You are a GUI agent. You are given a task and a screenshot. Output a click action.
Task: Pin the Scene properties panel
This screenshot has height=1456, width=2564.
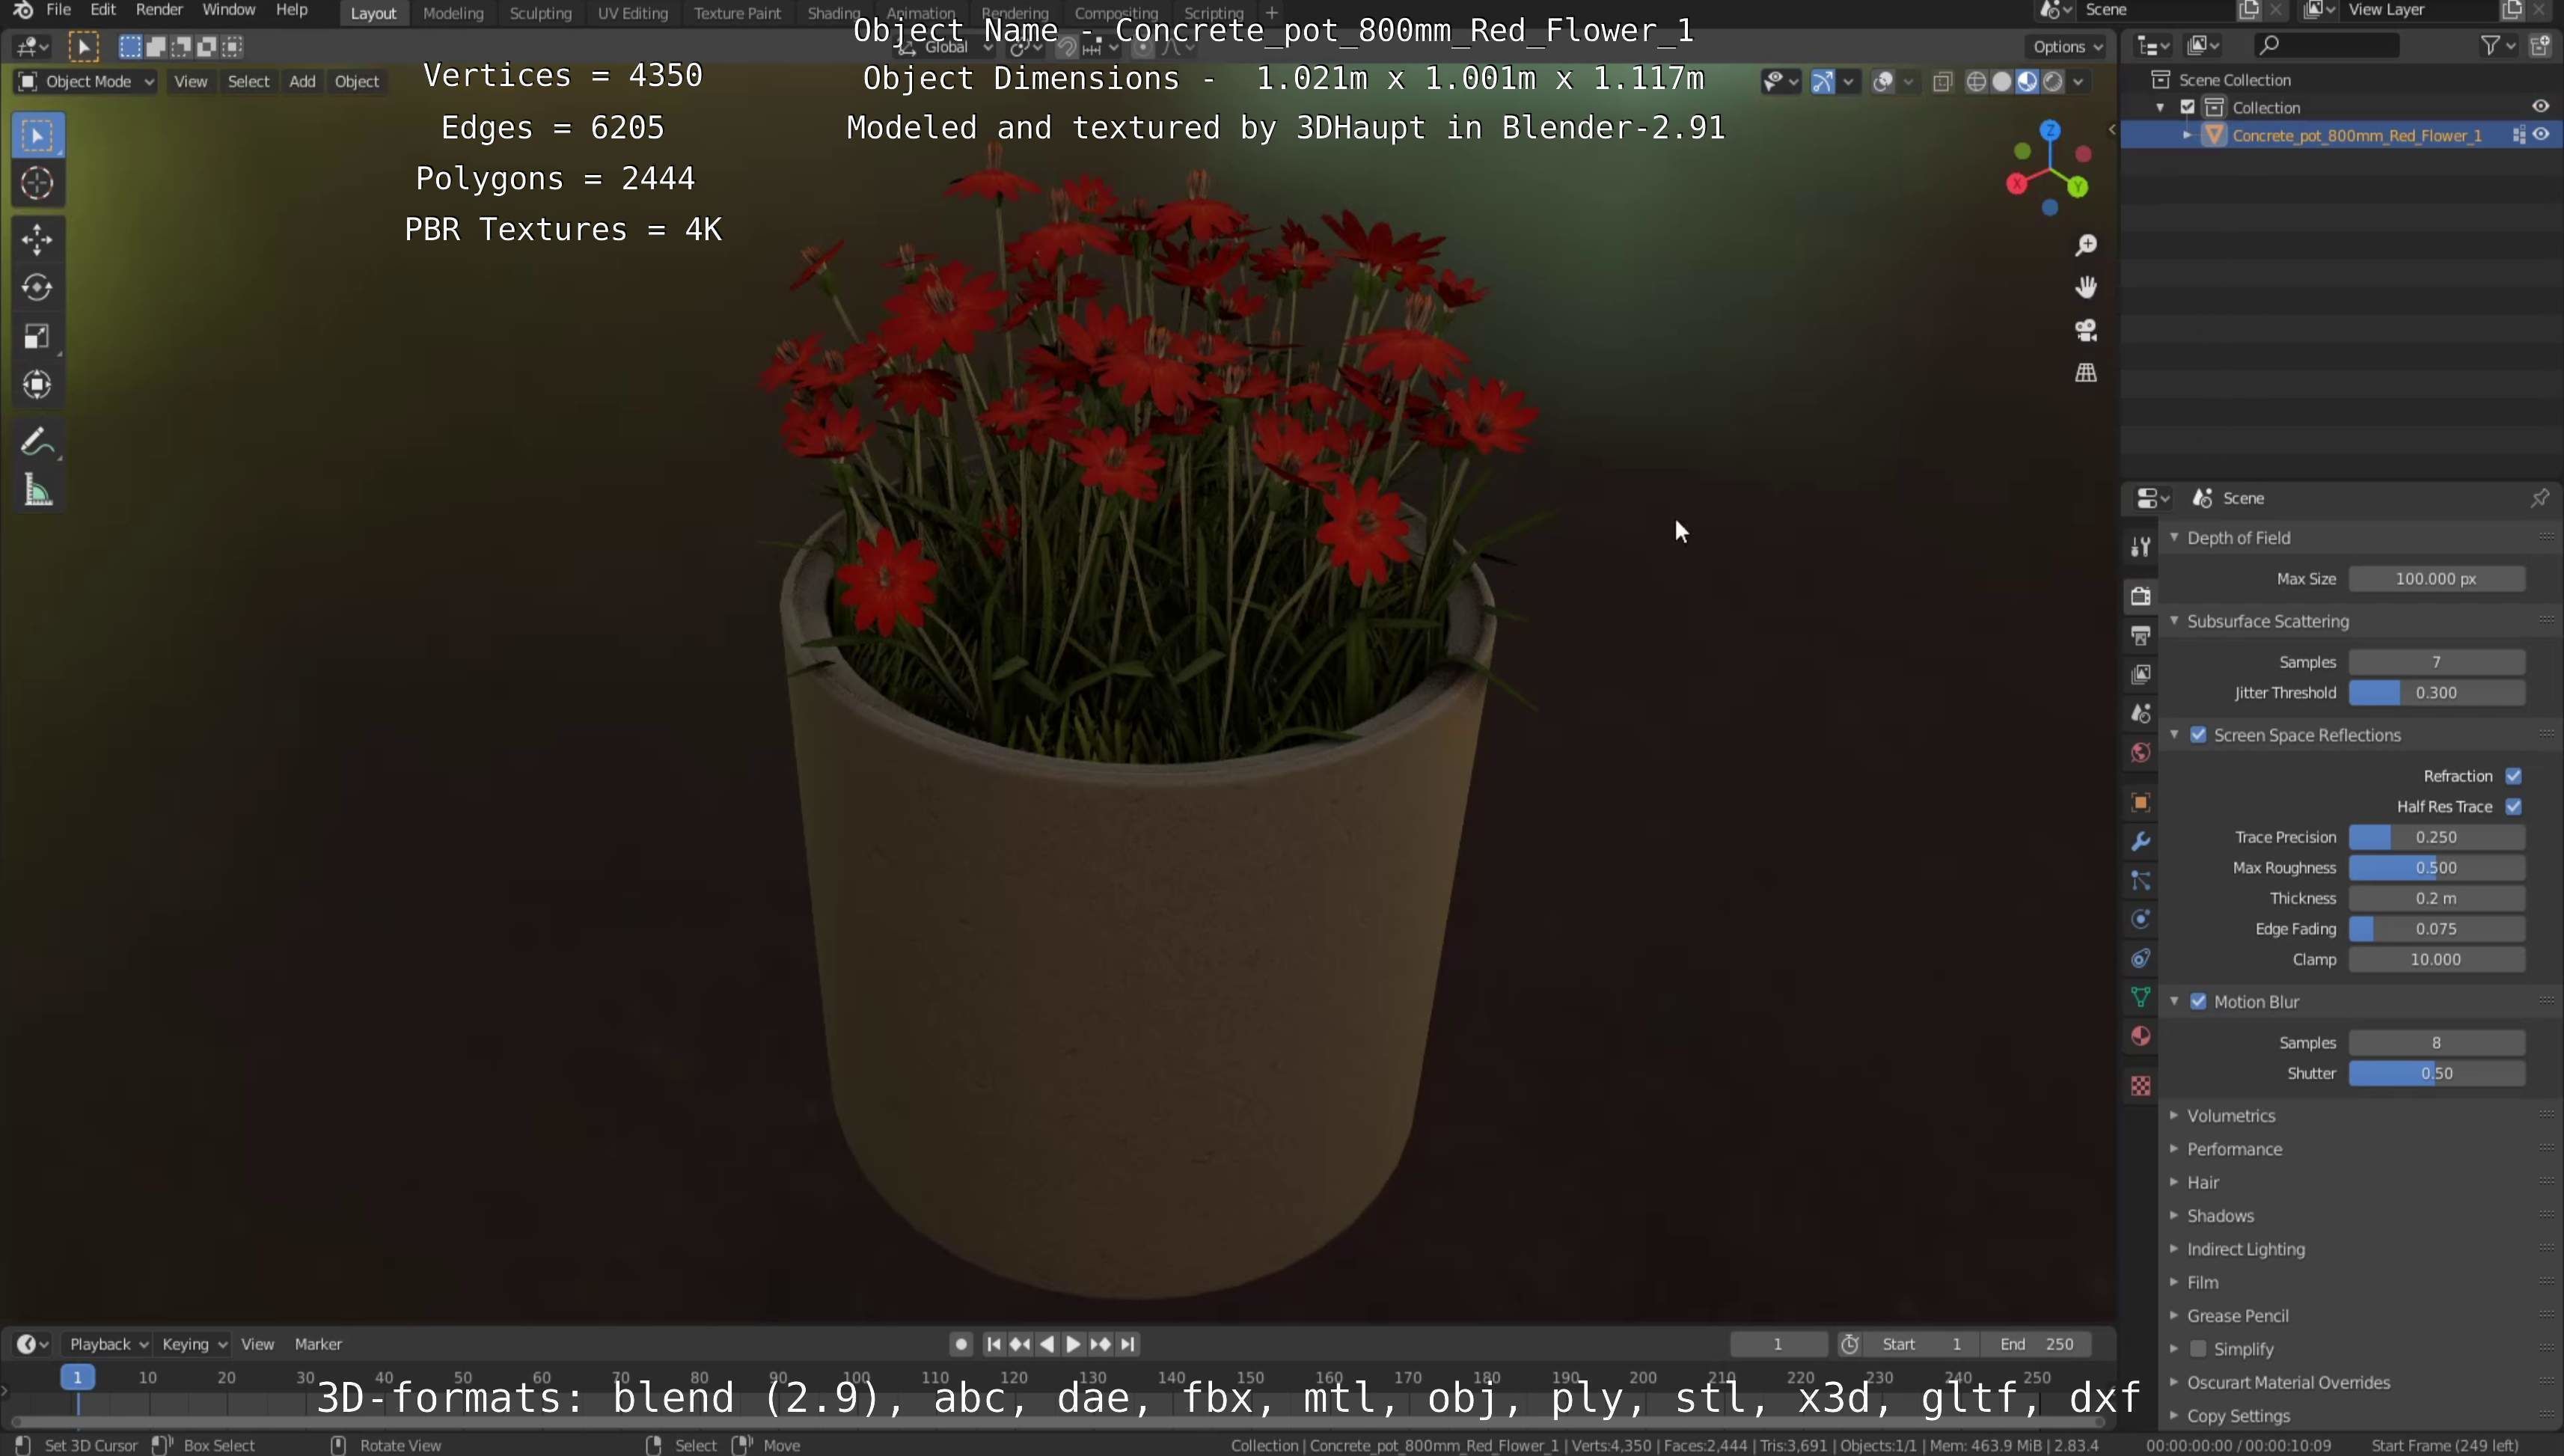click(2539, 498)
